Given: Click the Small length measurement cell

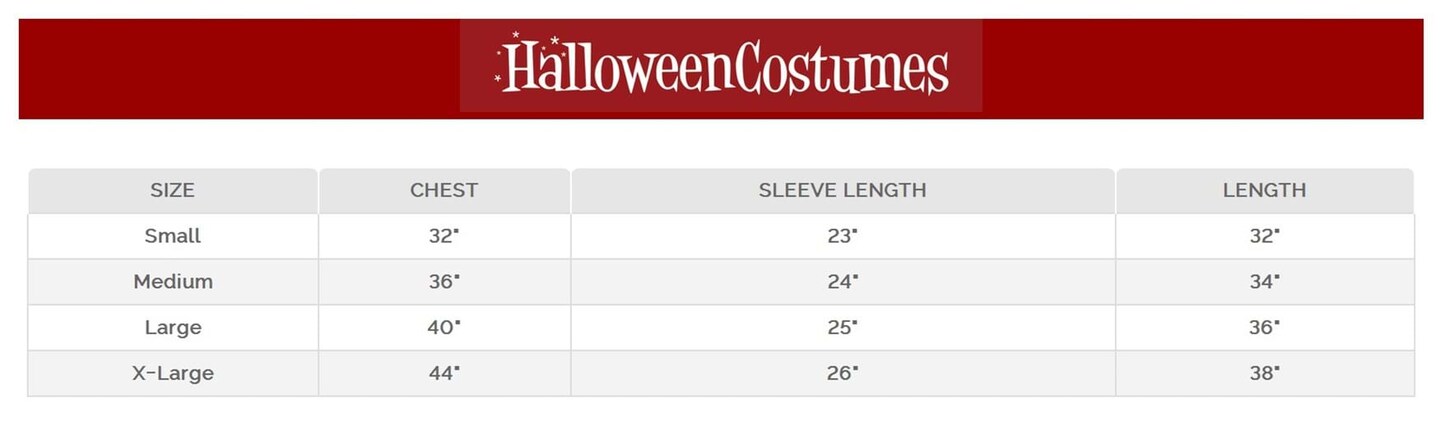Looking at the screenshot, I should (x=1264, y=236).
